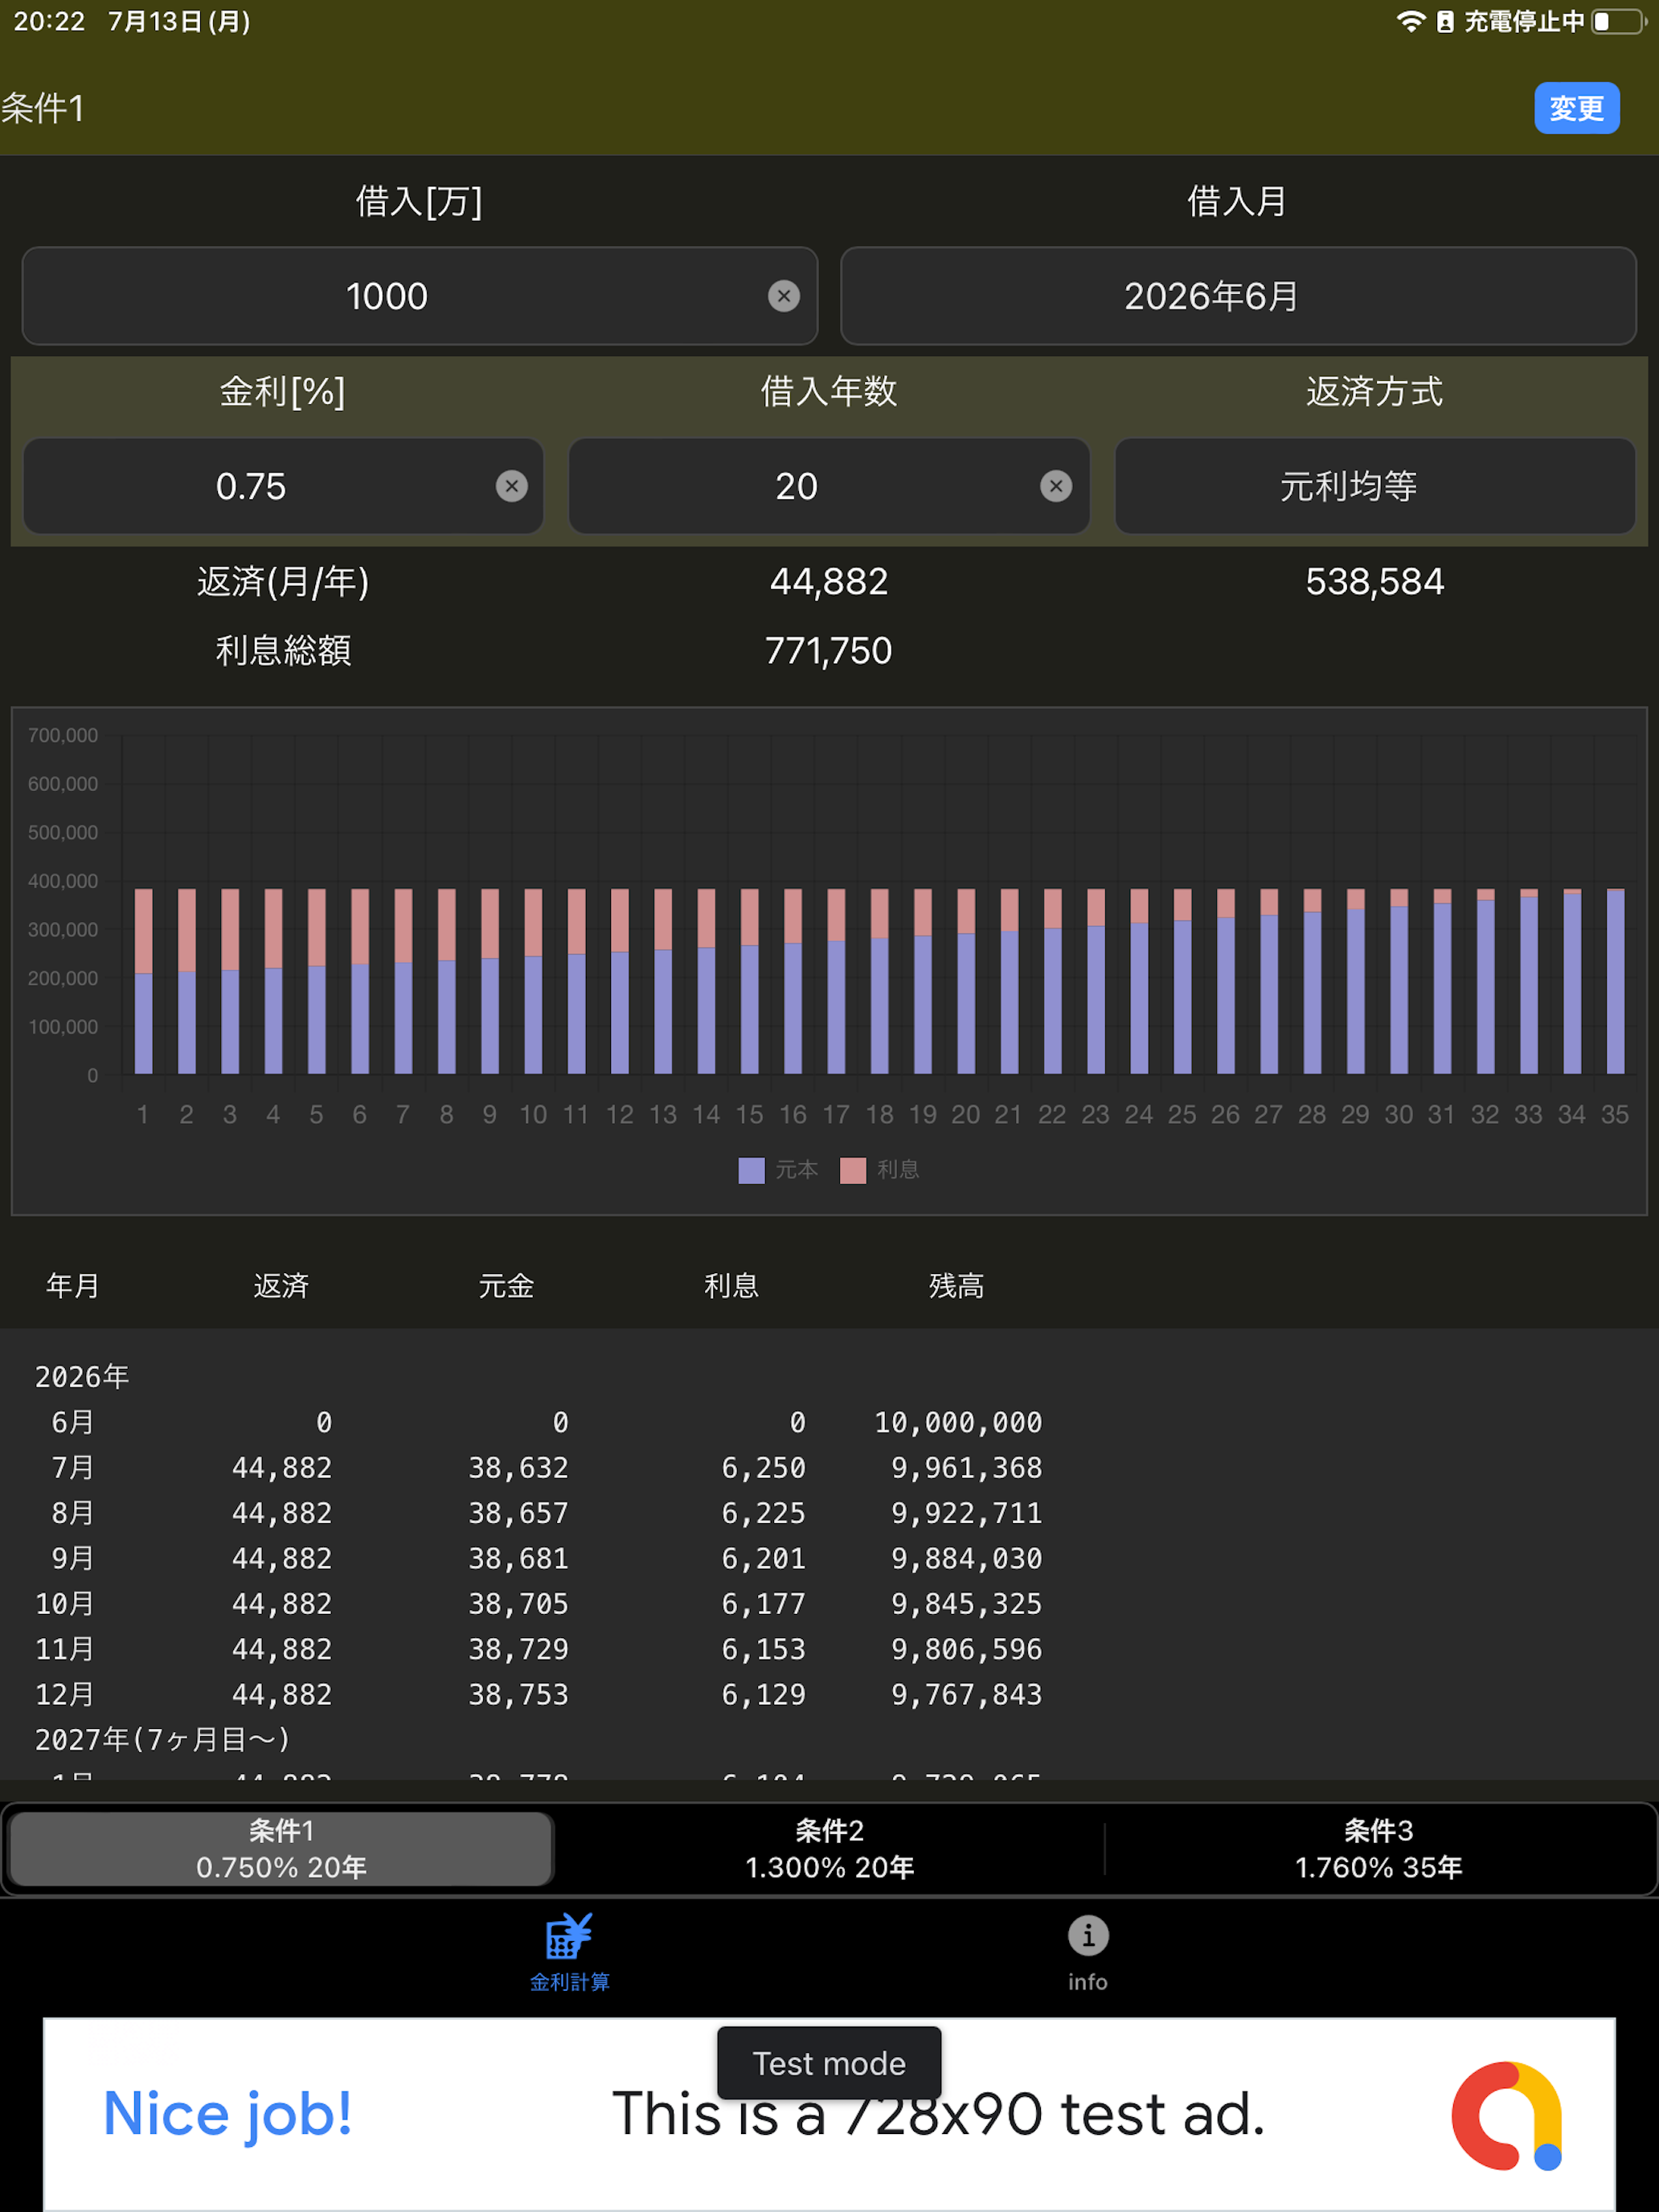Tap yearly payment value 538,584
Viewport: 1659px width, 2212px height.
(1375, 582)
